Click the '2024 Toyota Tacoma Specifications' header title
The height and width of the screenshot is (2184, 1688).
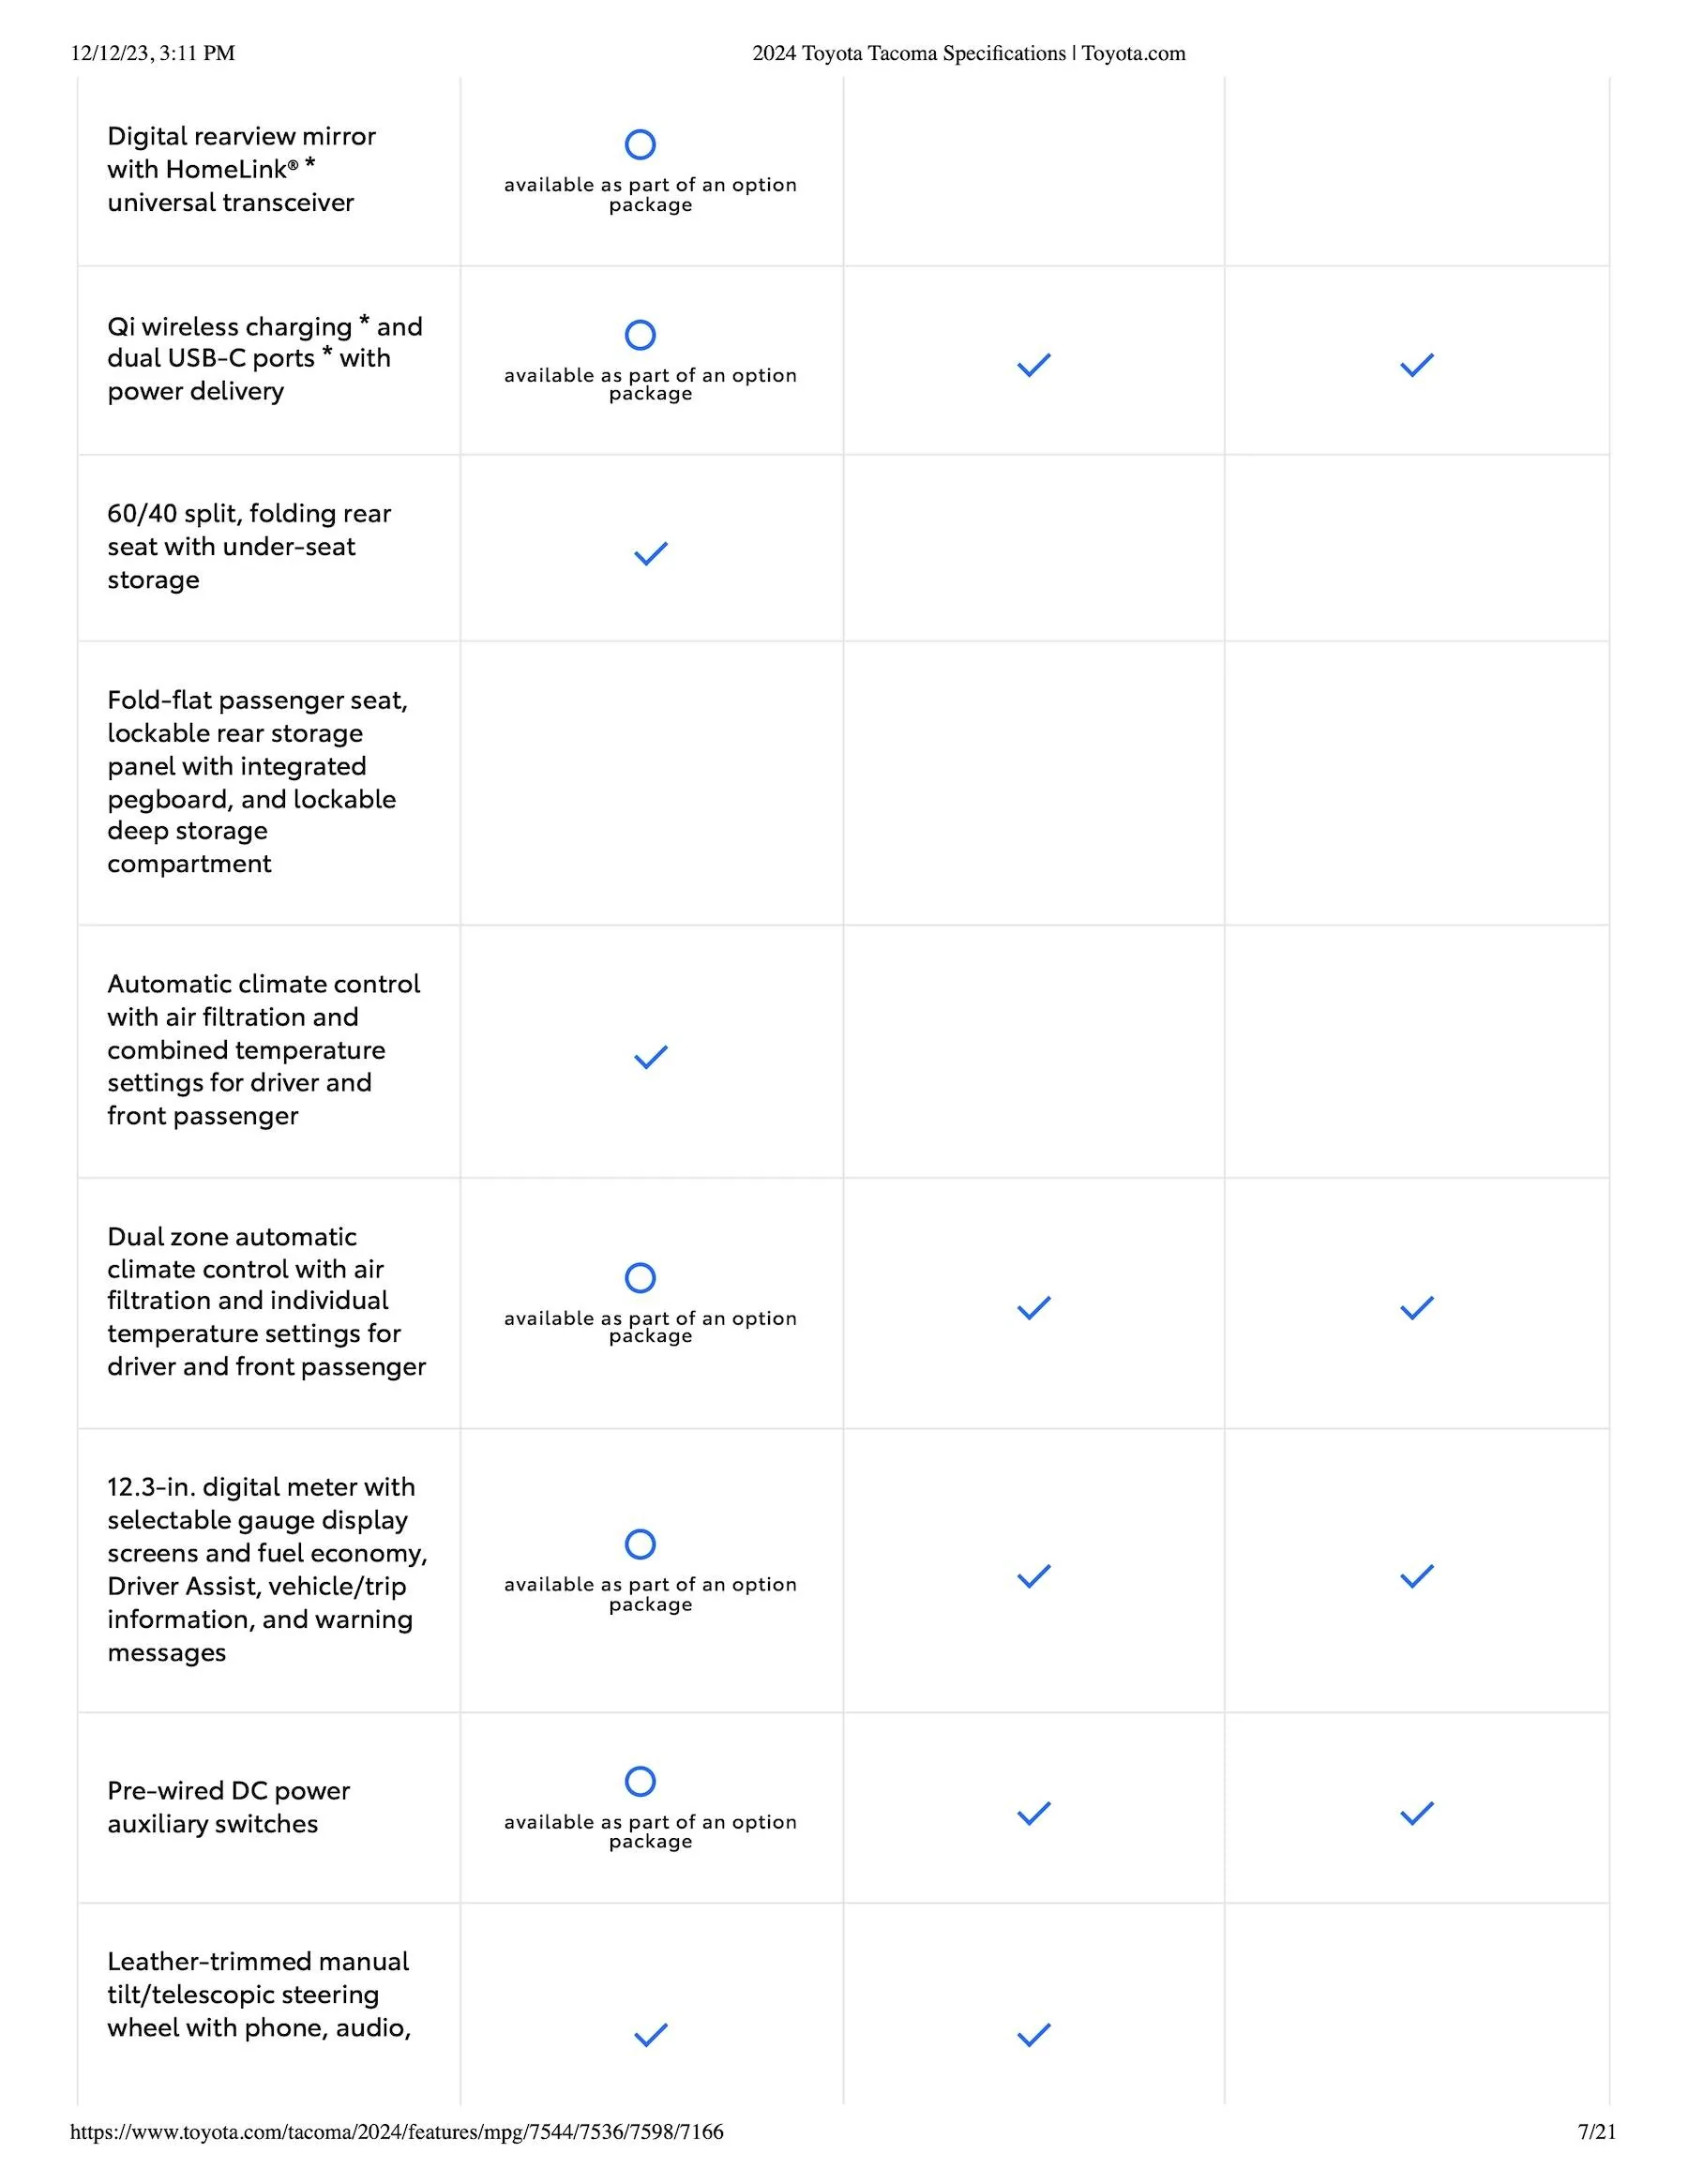pyautogui.click(x=968, y=53)
